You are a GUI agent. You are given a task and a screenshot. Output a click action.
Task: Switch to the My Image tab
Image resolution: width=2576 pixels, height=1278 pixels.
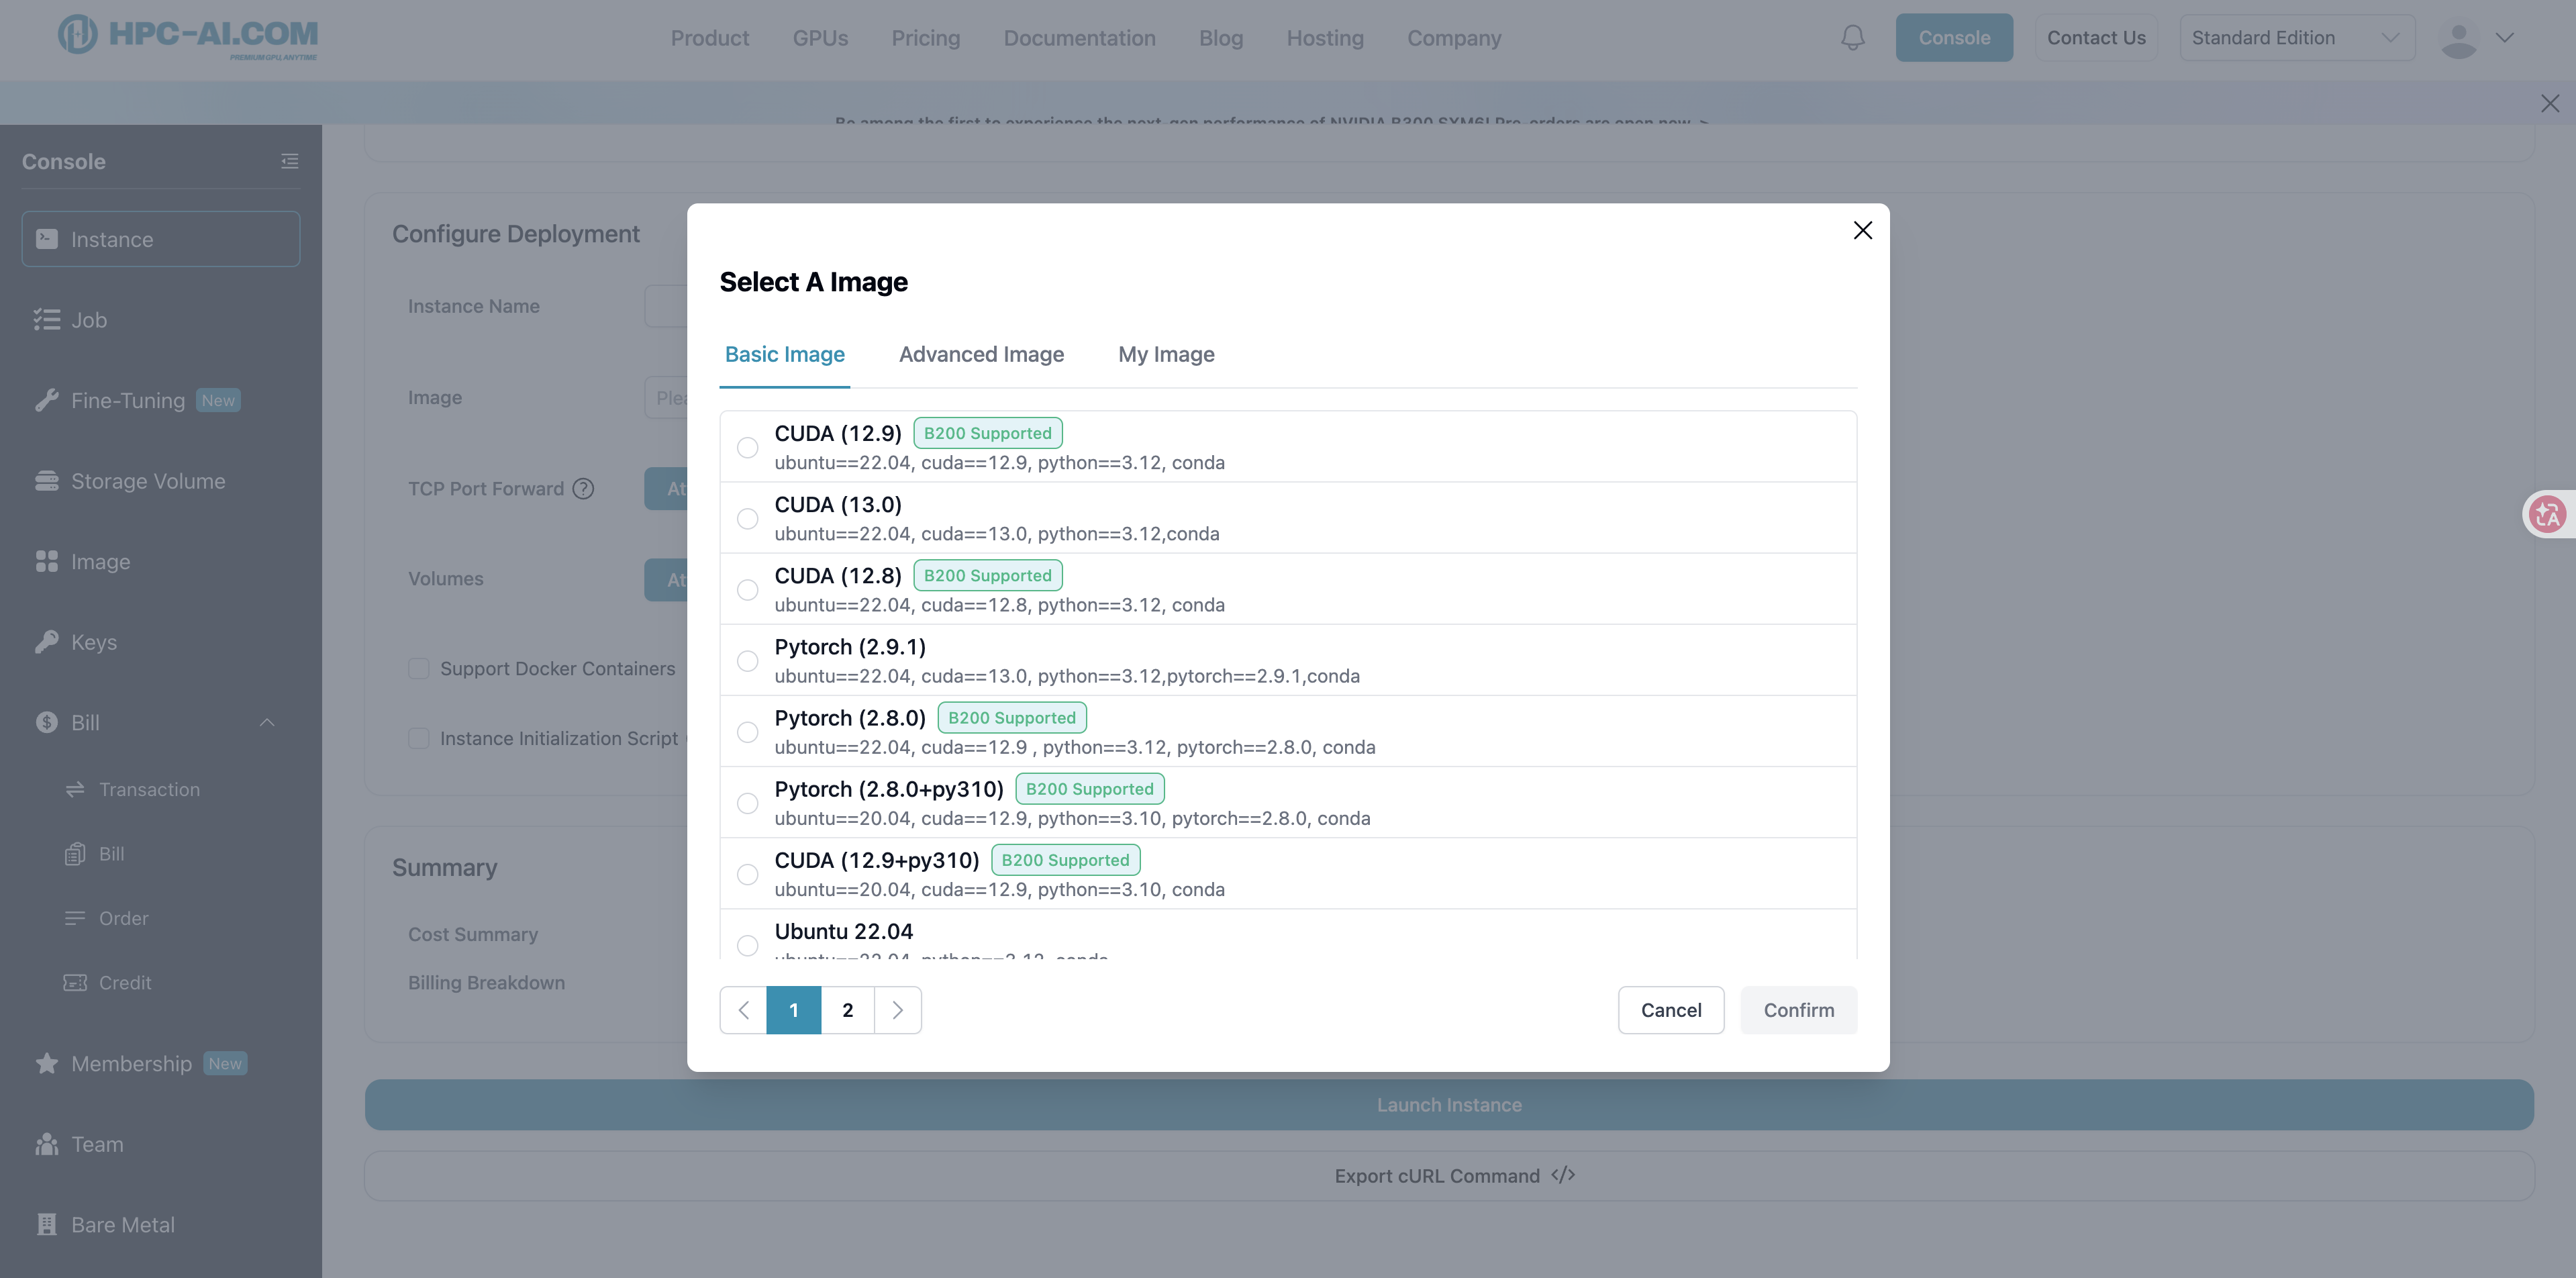1165,354
